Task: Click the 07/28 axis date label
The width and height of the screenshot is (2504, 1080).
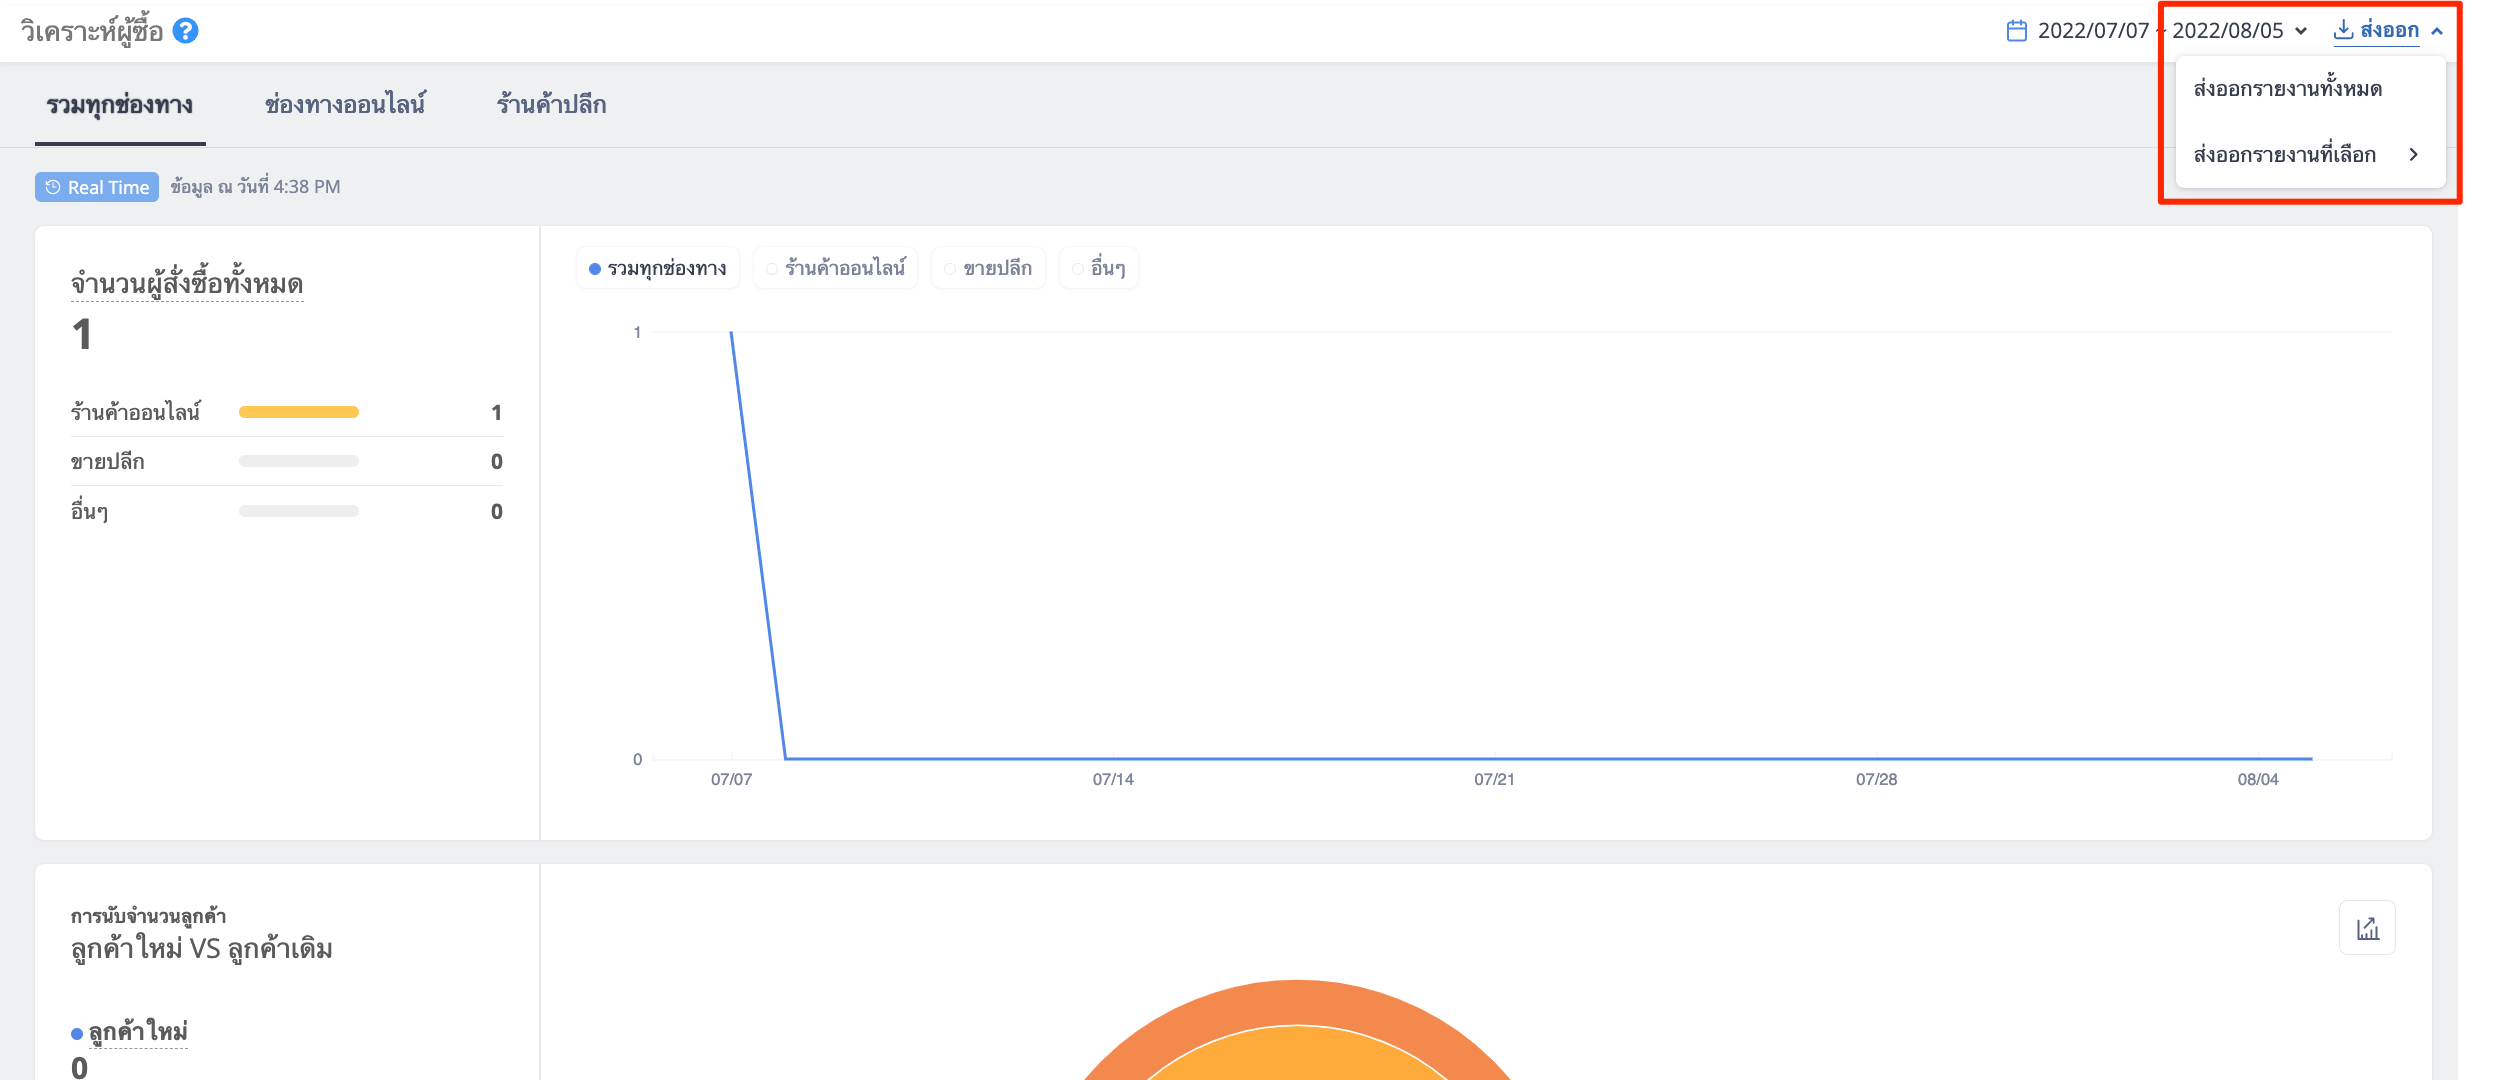Action: [x=1876, y=779]
